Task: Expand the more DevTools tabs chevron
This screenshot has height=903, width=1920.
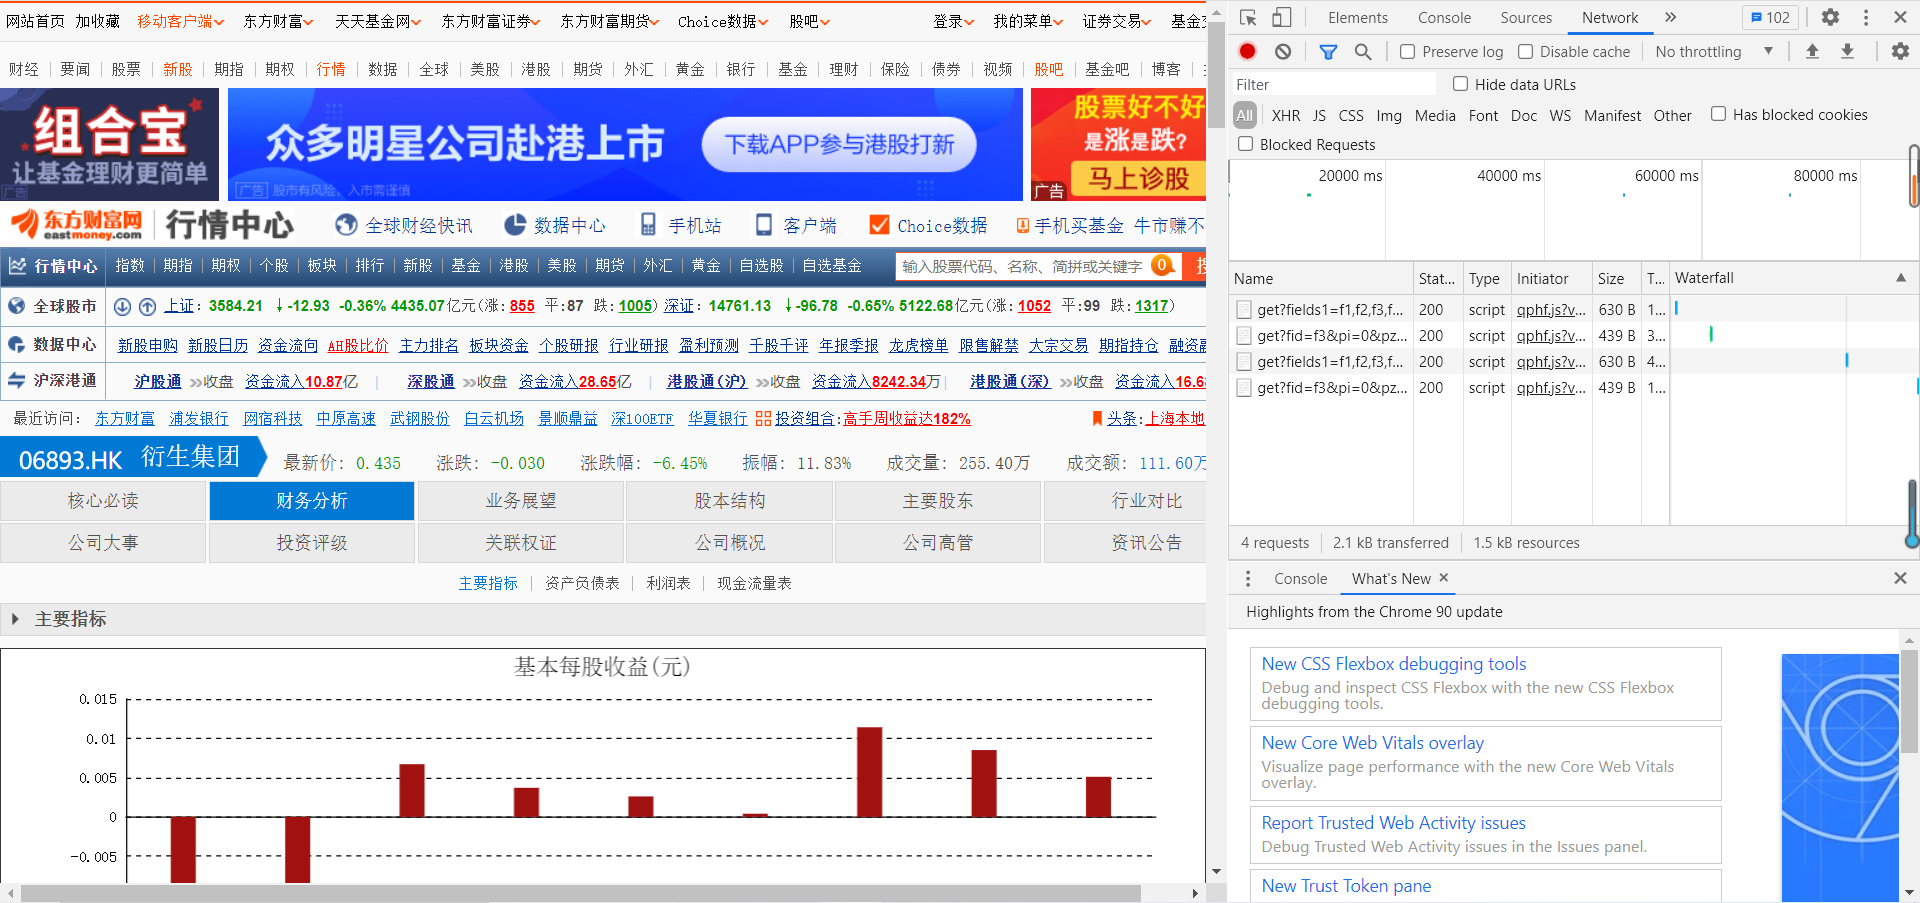Action: click(1670, 18)
